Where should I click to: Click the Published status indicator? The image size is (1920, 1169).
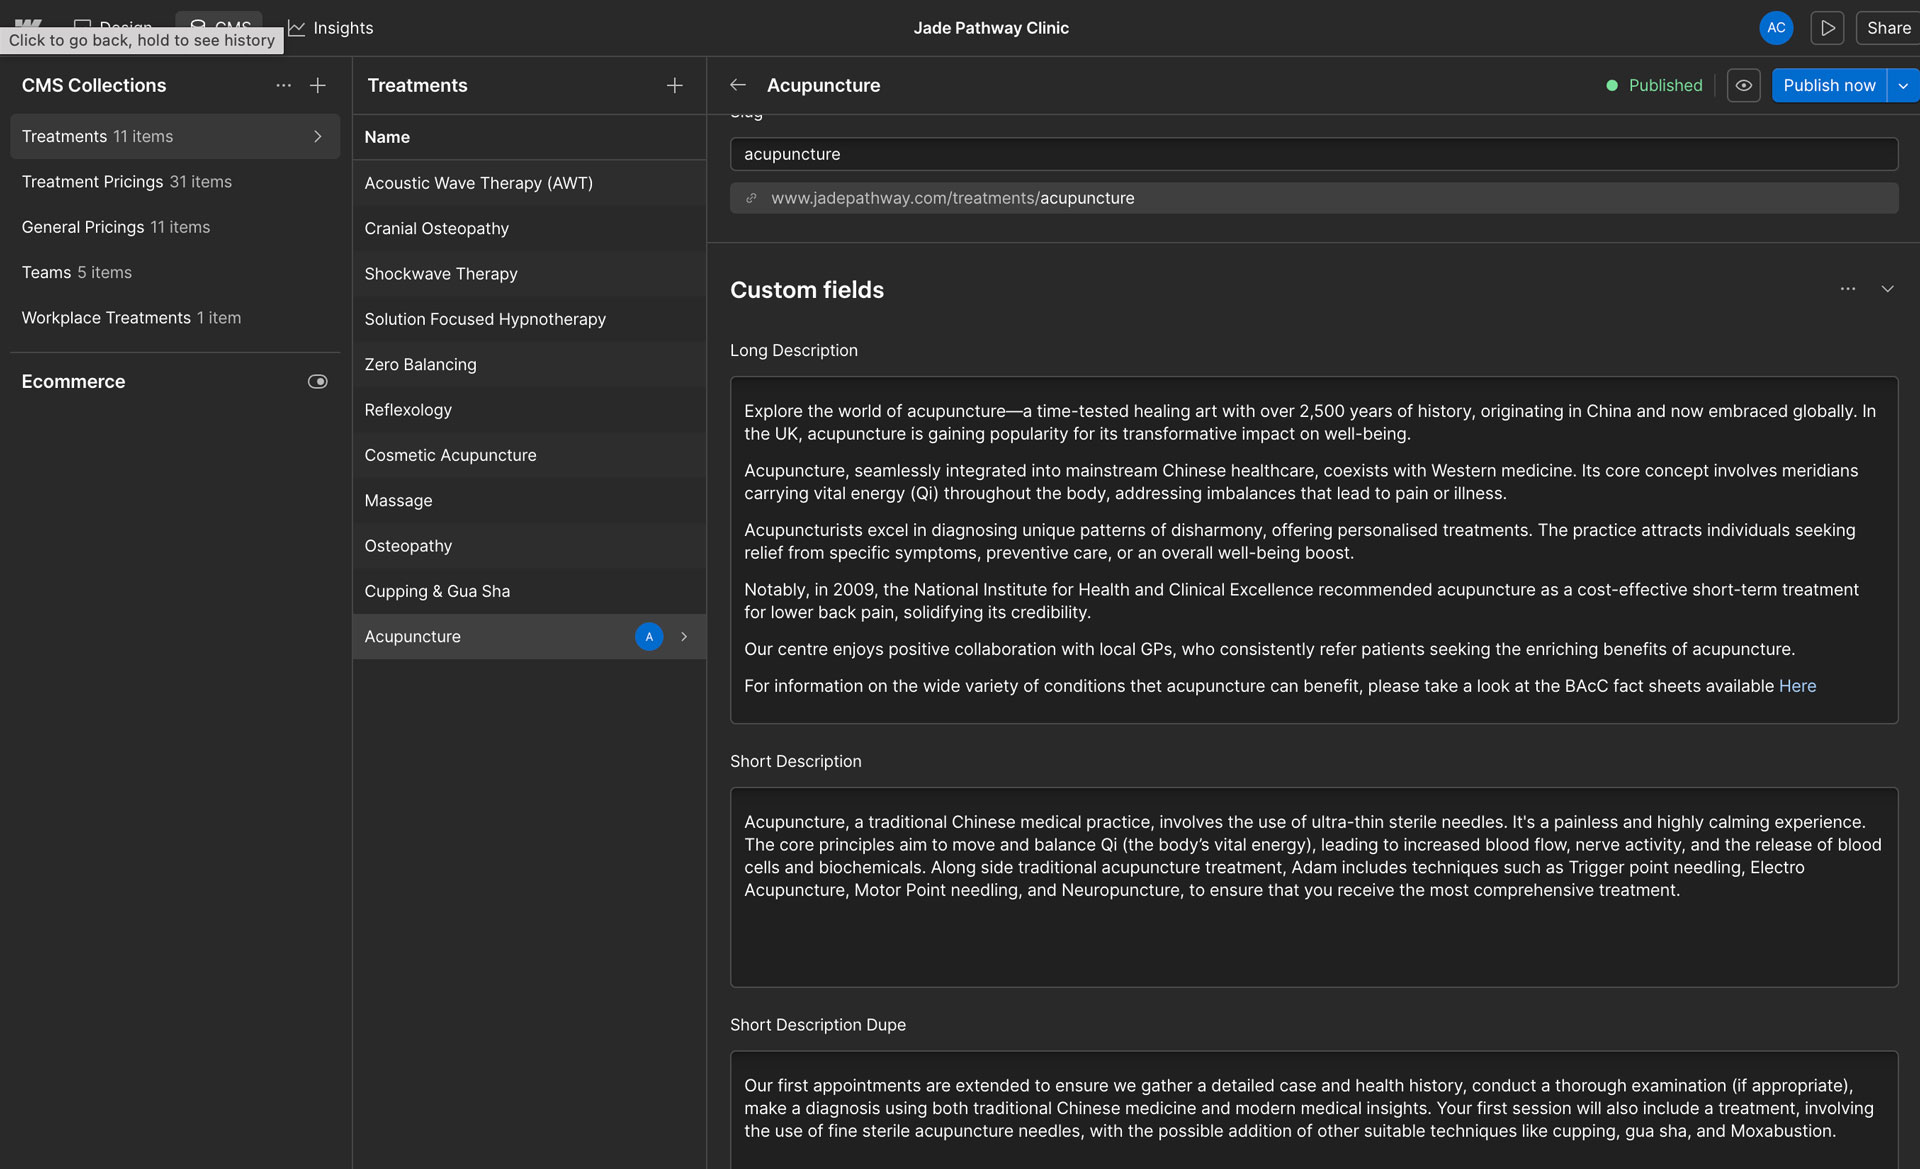click(x=1654, y=86)
